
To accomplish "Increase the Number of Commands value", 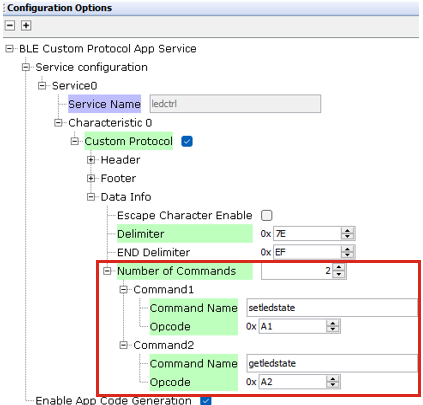I will (x=339, y=268).
